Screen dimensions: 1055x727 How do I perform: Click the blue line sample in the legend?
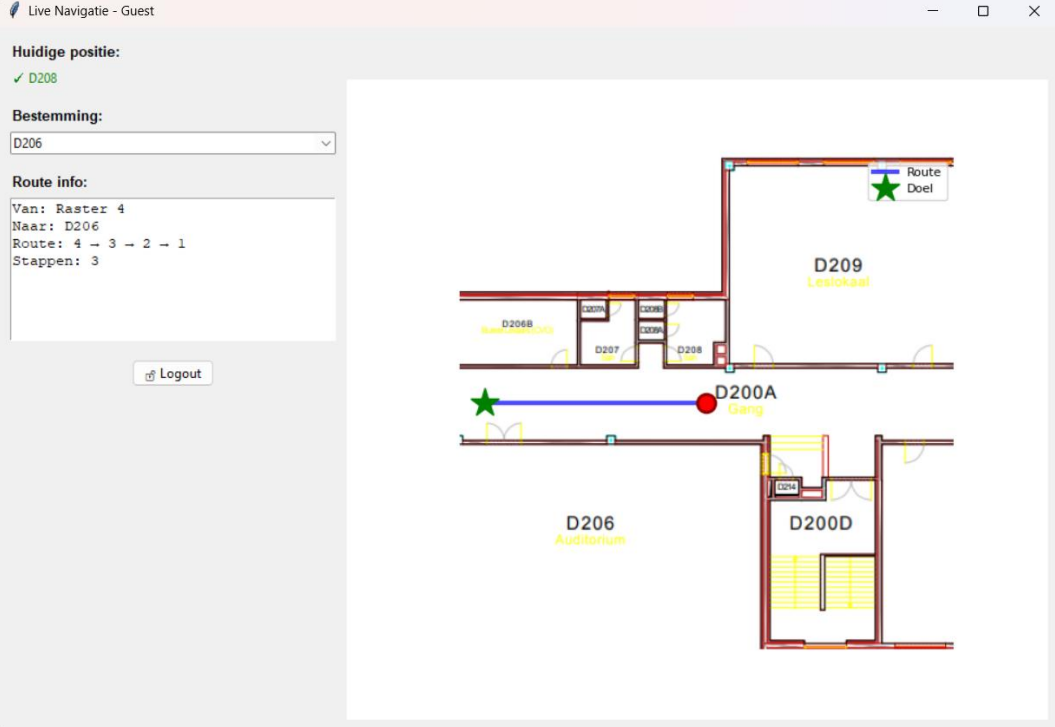click(885, 172)
